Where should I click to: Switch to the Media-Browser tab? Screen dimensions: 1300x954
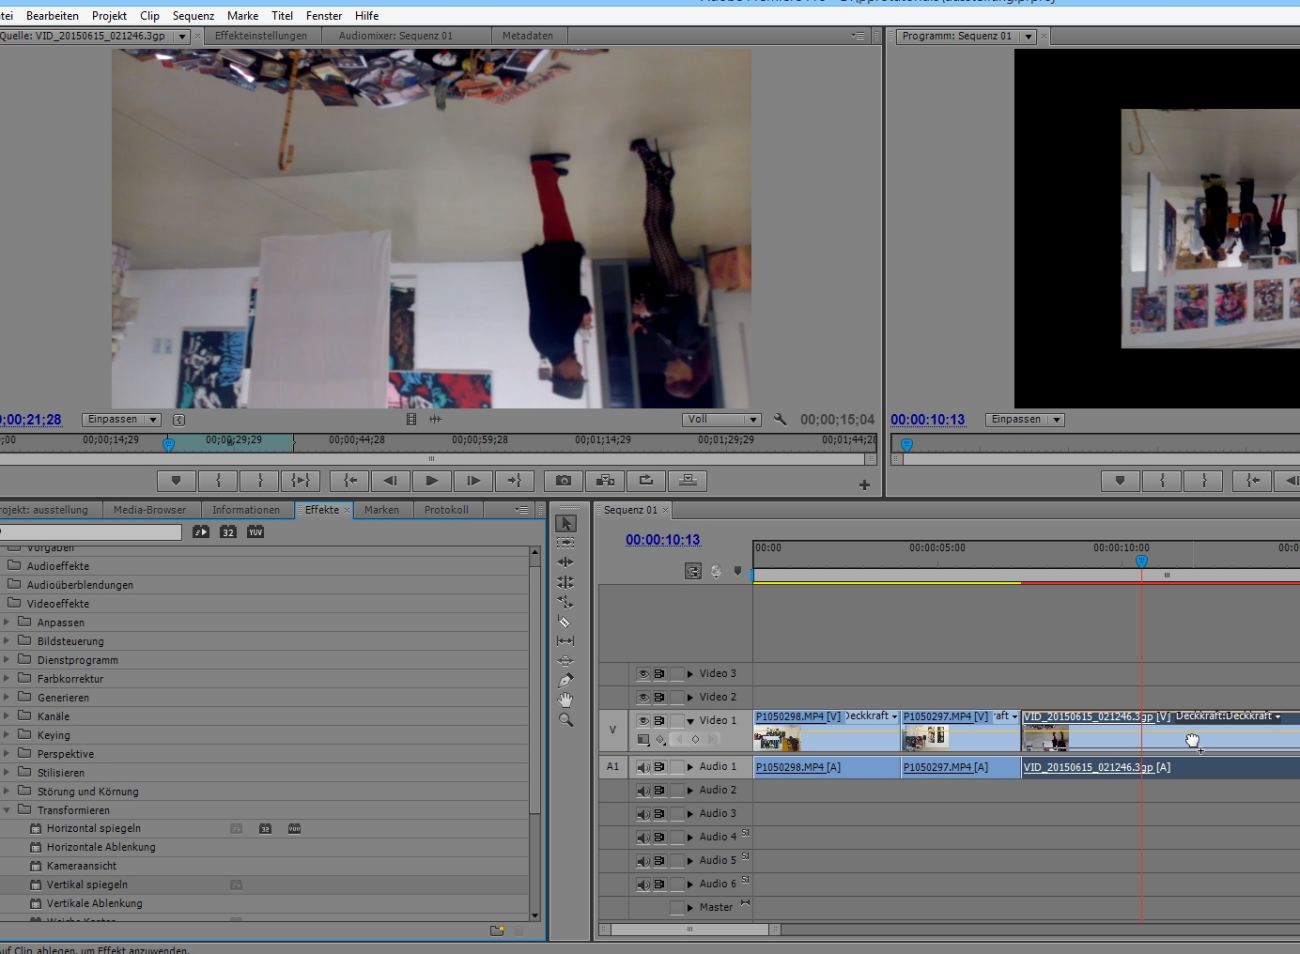coord(150,510)
